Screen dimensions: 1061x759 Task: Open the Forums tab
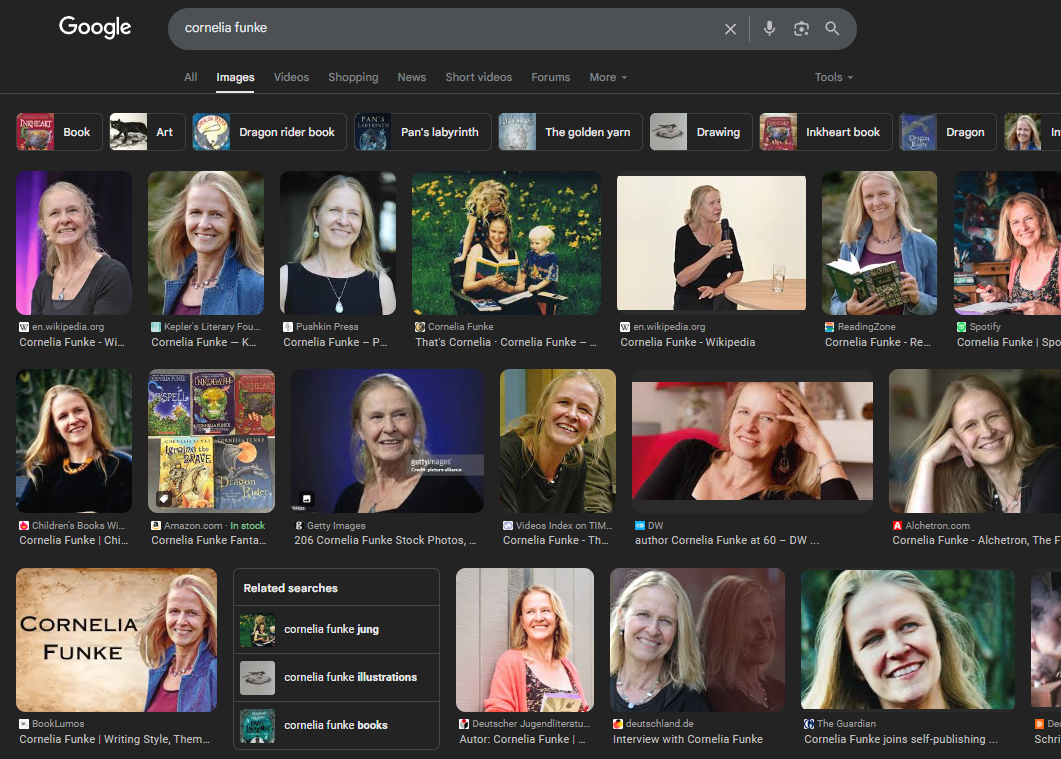(551, 77)
